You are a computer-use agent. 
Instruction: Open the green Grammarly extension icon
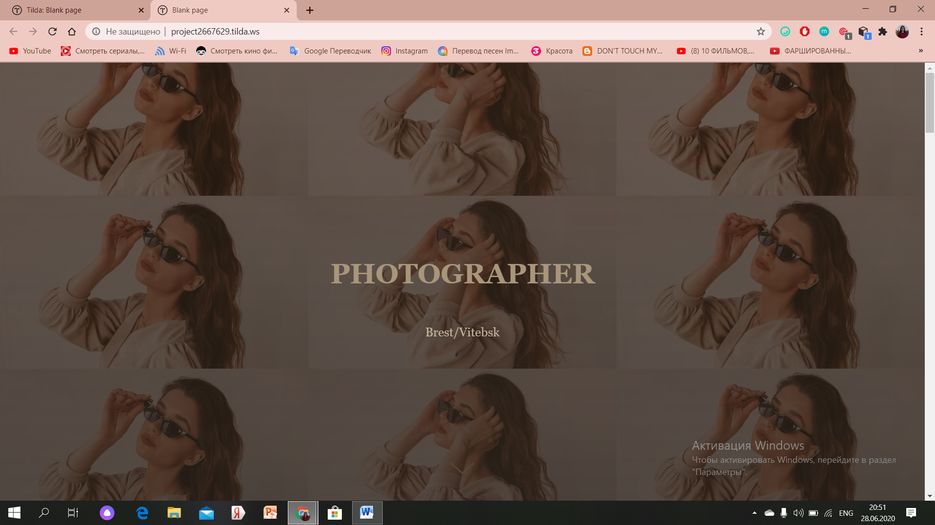785,32
